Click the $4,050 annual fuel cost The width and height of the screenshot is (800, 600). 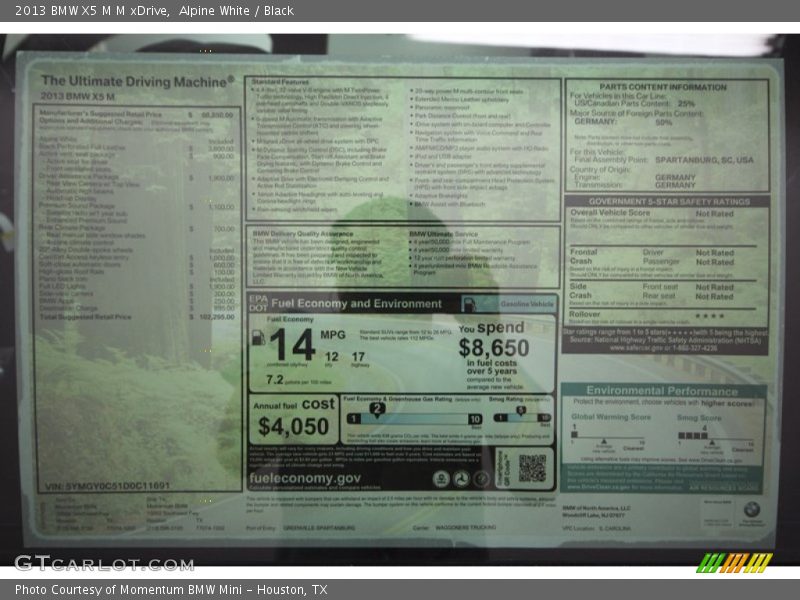tap(293, 426)
